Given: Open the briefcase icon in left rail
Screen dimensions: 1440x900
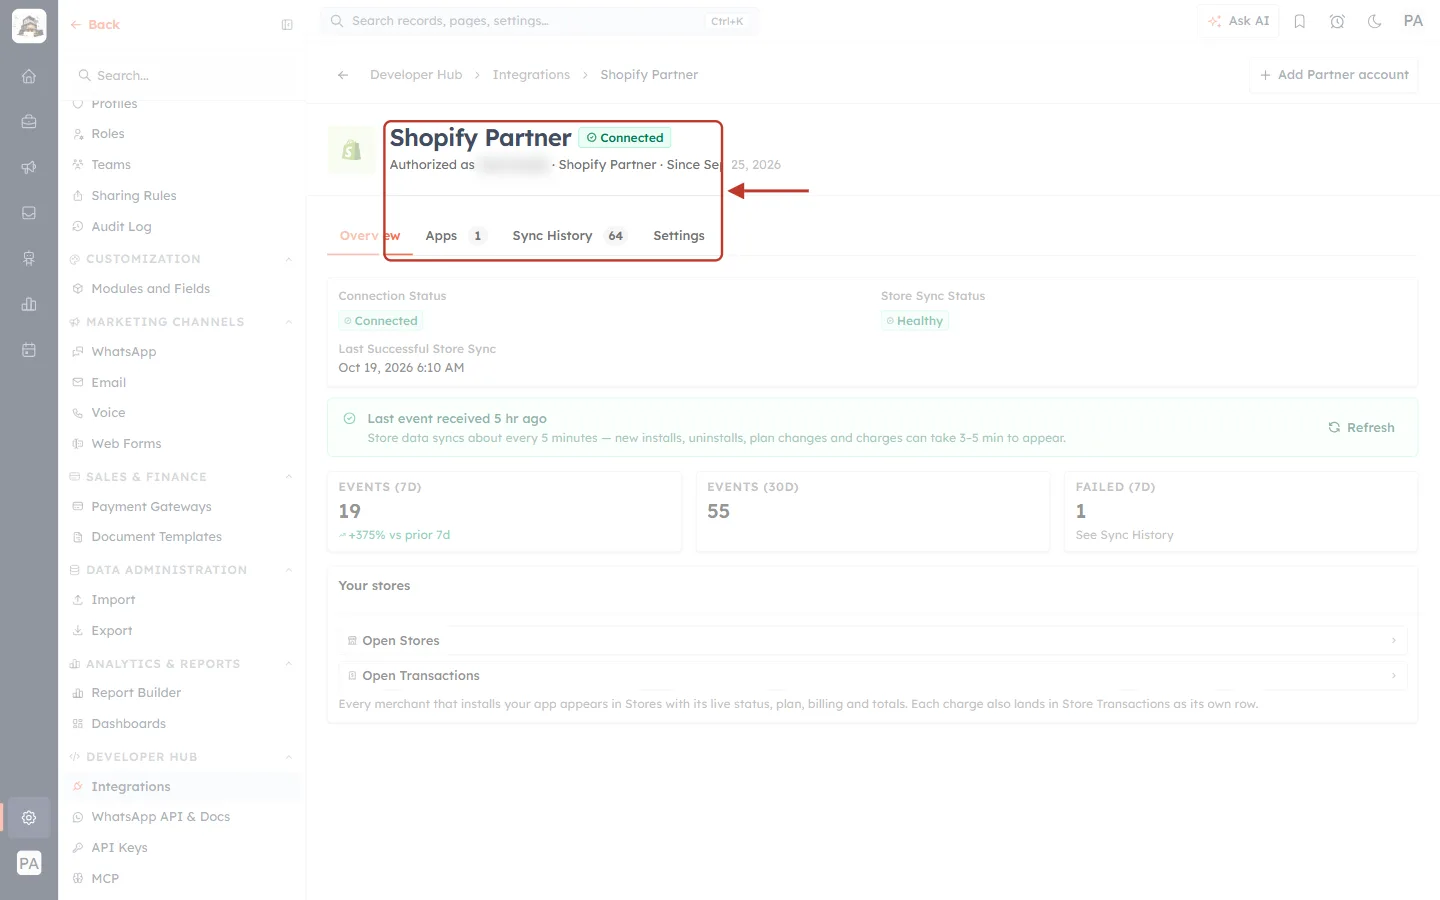Looking at the screenshot, I should pos(29,121).
